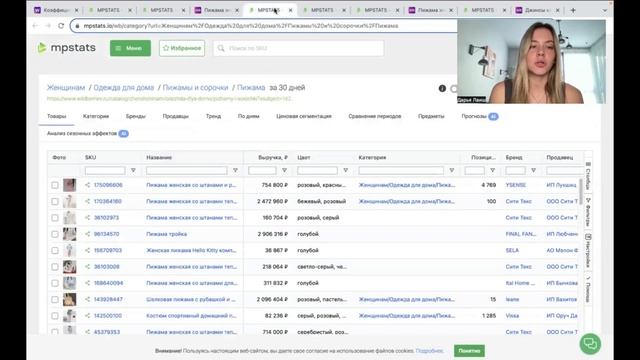Click the info icon near the breadcrumb
This screenshot has height=360, width=640.
pyautogui.click(x=442, y=88)
